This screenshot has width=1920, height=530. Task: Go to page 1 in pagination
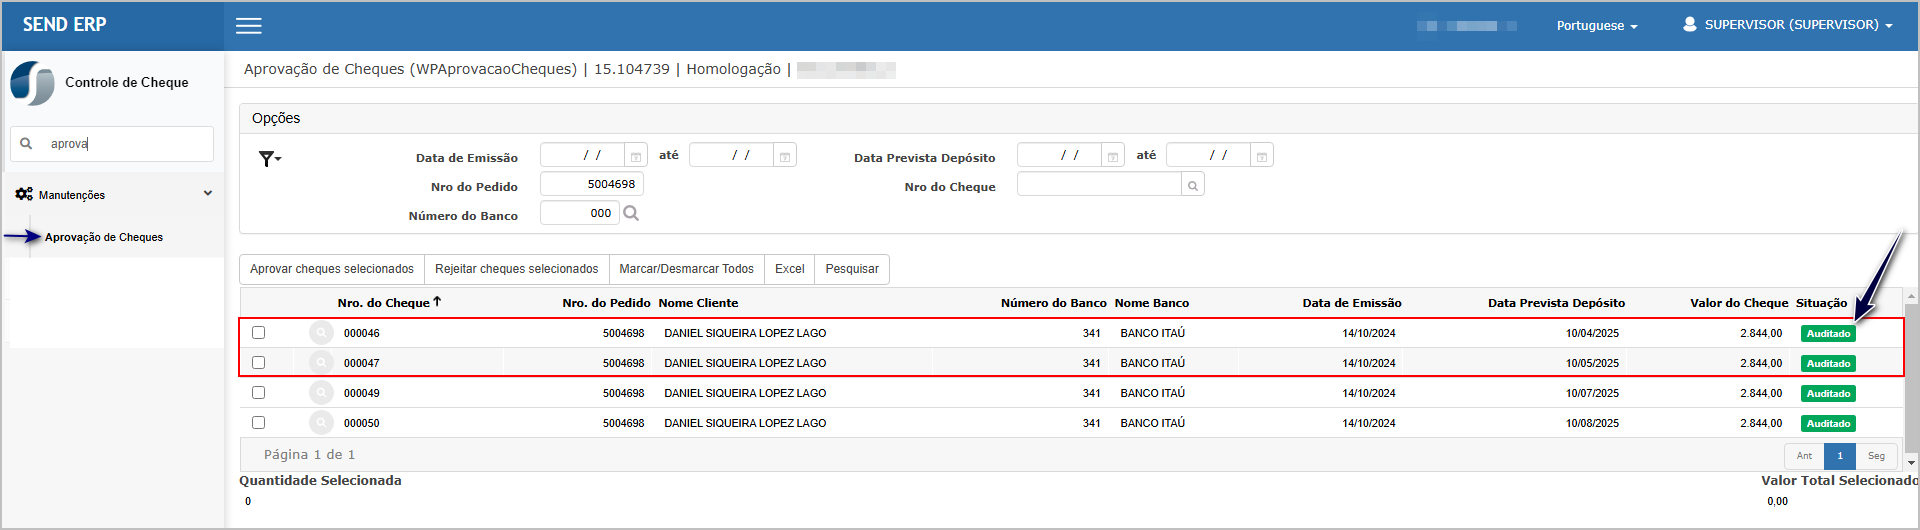click(x=1839, y=456)
